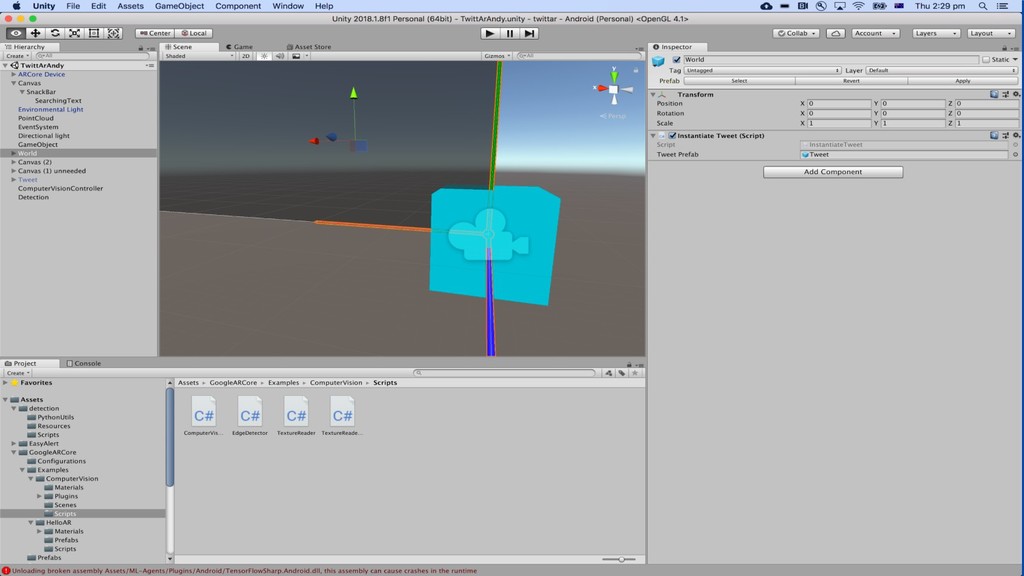Expand the Favorites tree in Project panel
The image size is (1024, 576).
[6, 383]
